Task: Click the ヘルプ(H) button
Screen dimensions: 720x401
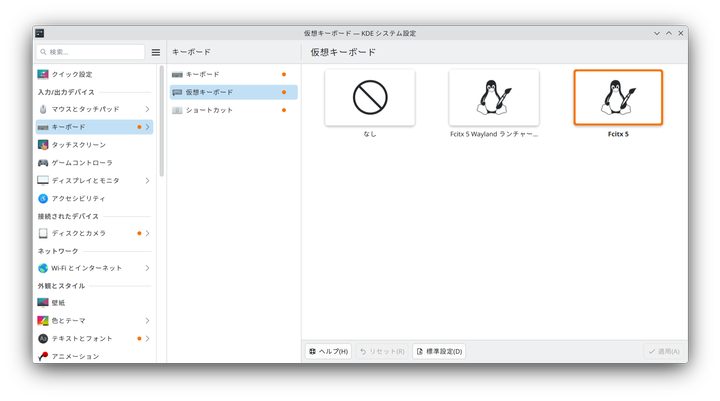Action: [328, 352]
